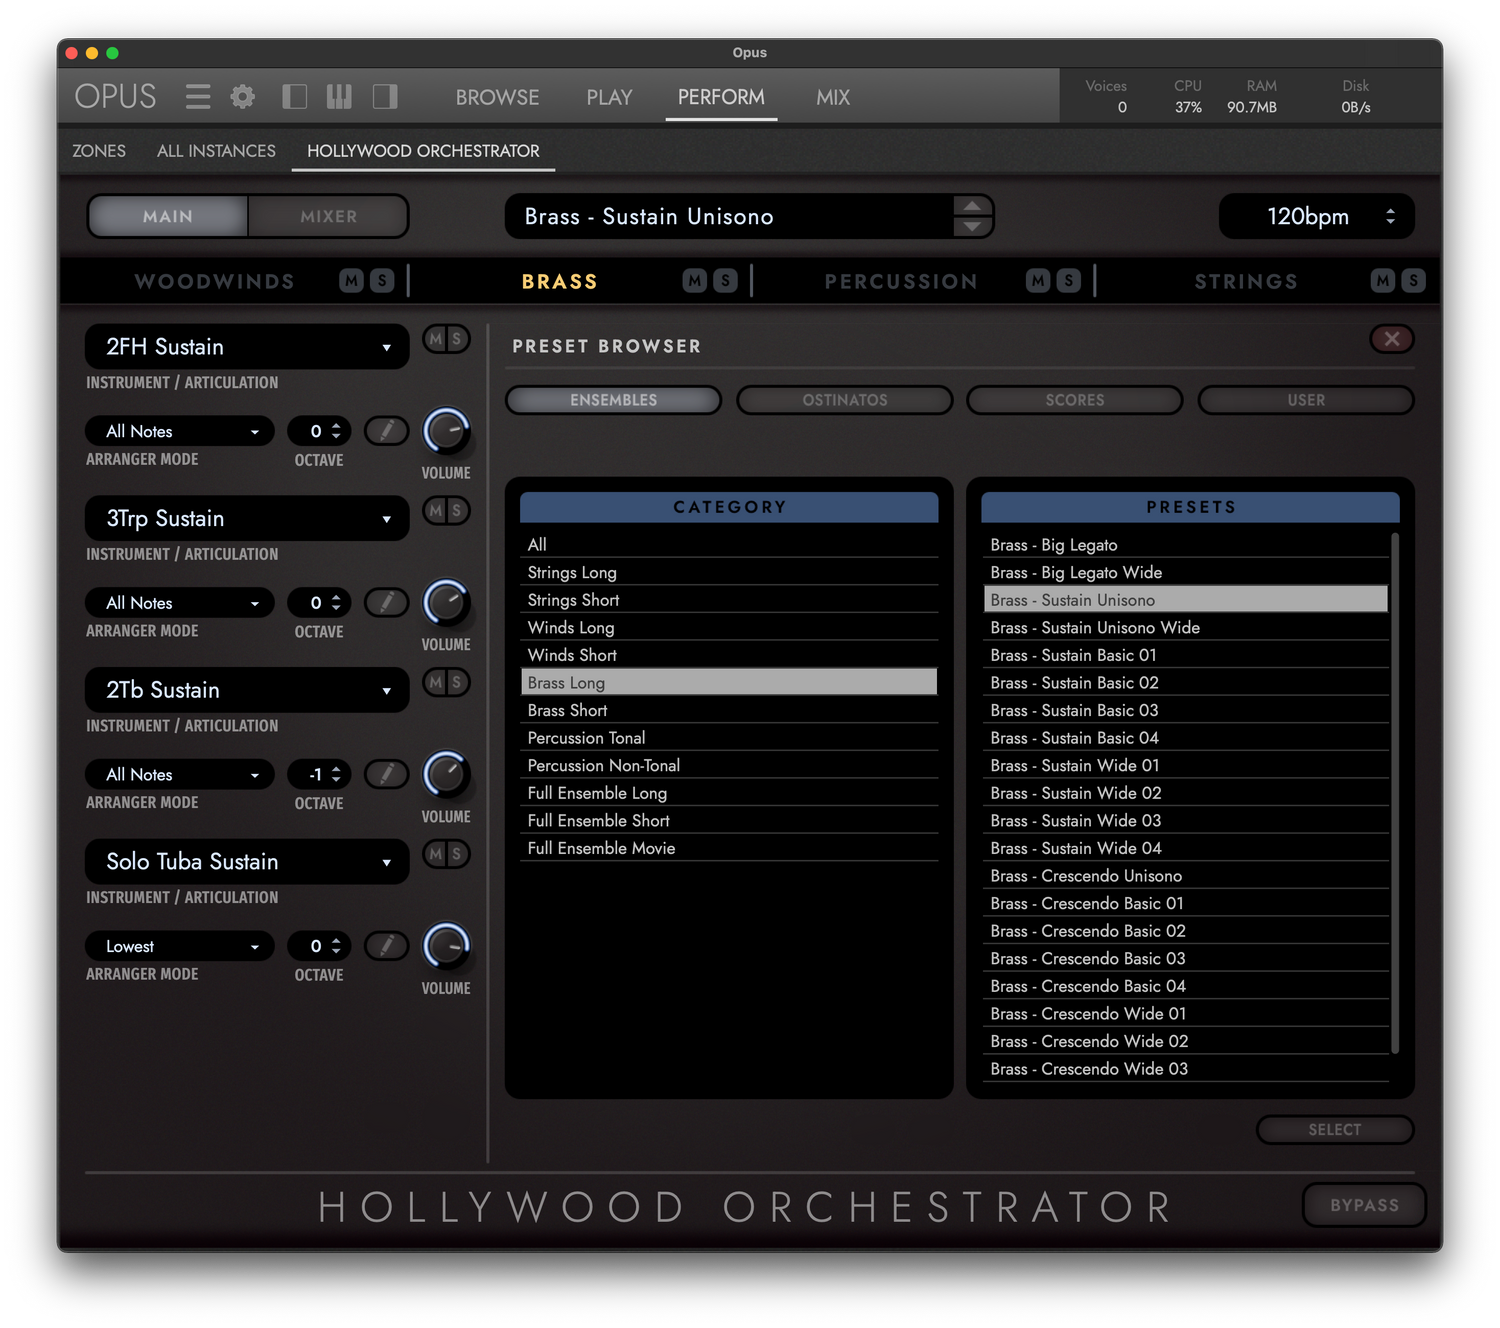1500x1328 pixels.
Task: Mute the Strings section
Action: click(x=1383, y=281)
